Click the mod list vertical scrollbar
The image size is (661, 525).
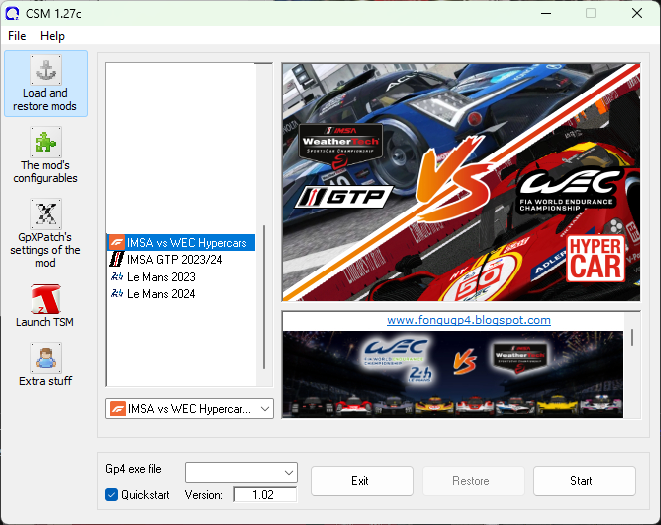click(264, 297)
